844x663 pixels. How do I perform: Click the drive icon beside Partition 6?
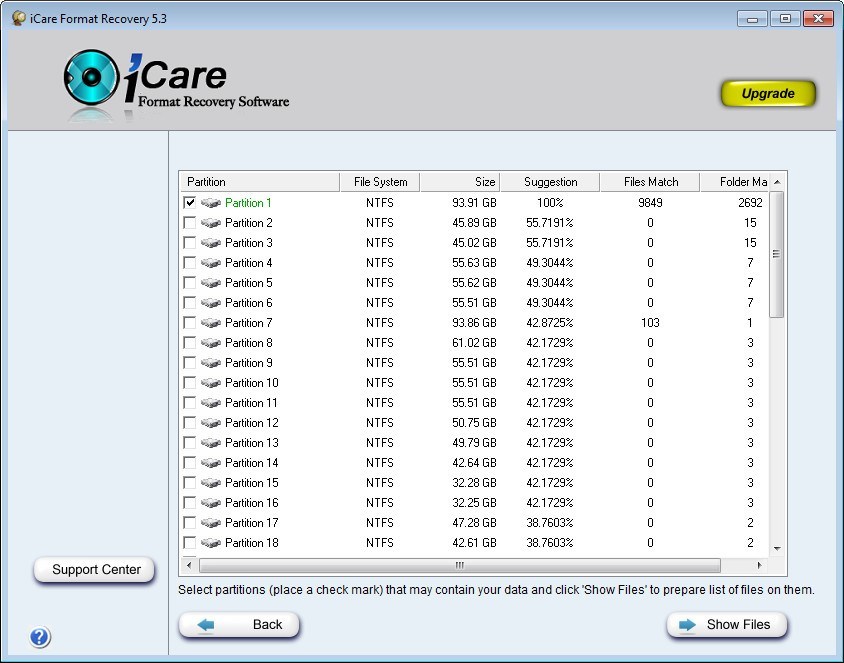pos(211,302)
